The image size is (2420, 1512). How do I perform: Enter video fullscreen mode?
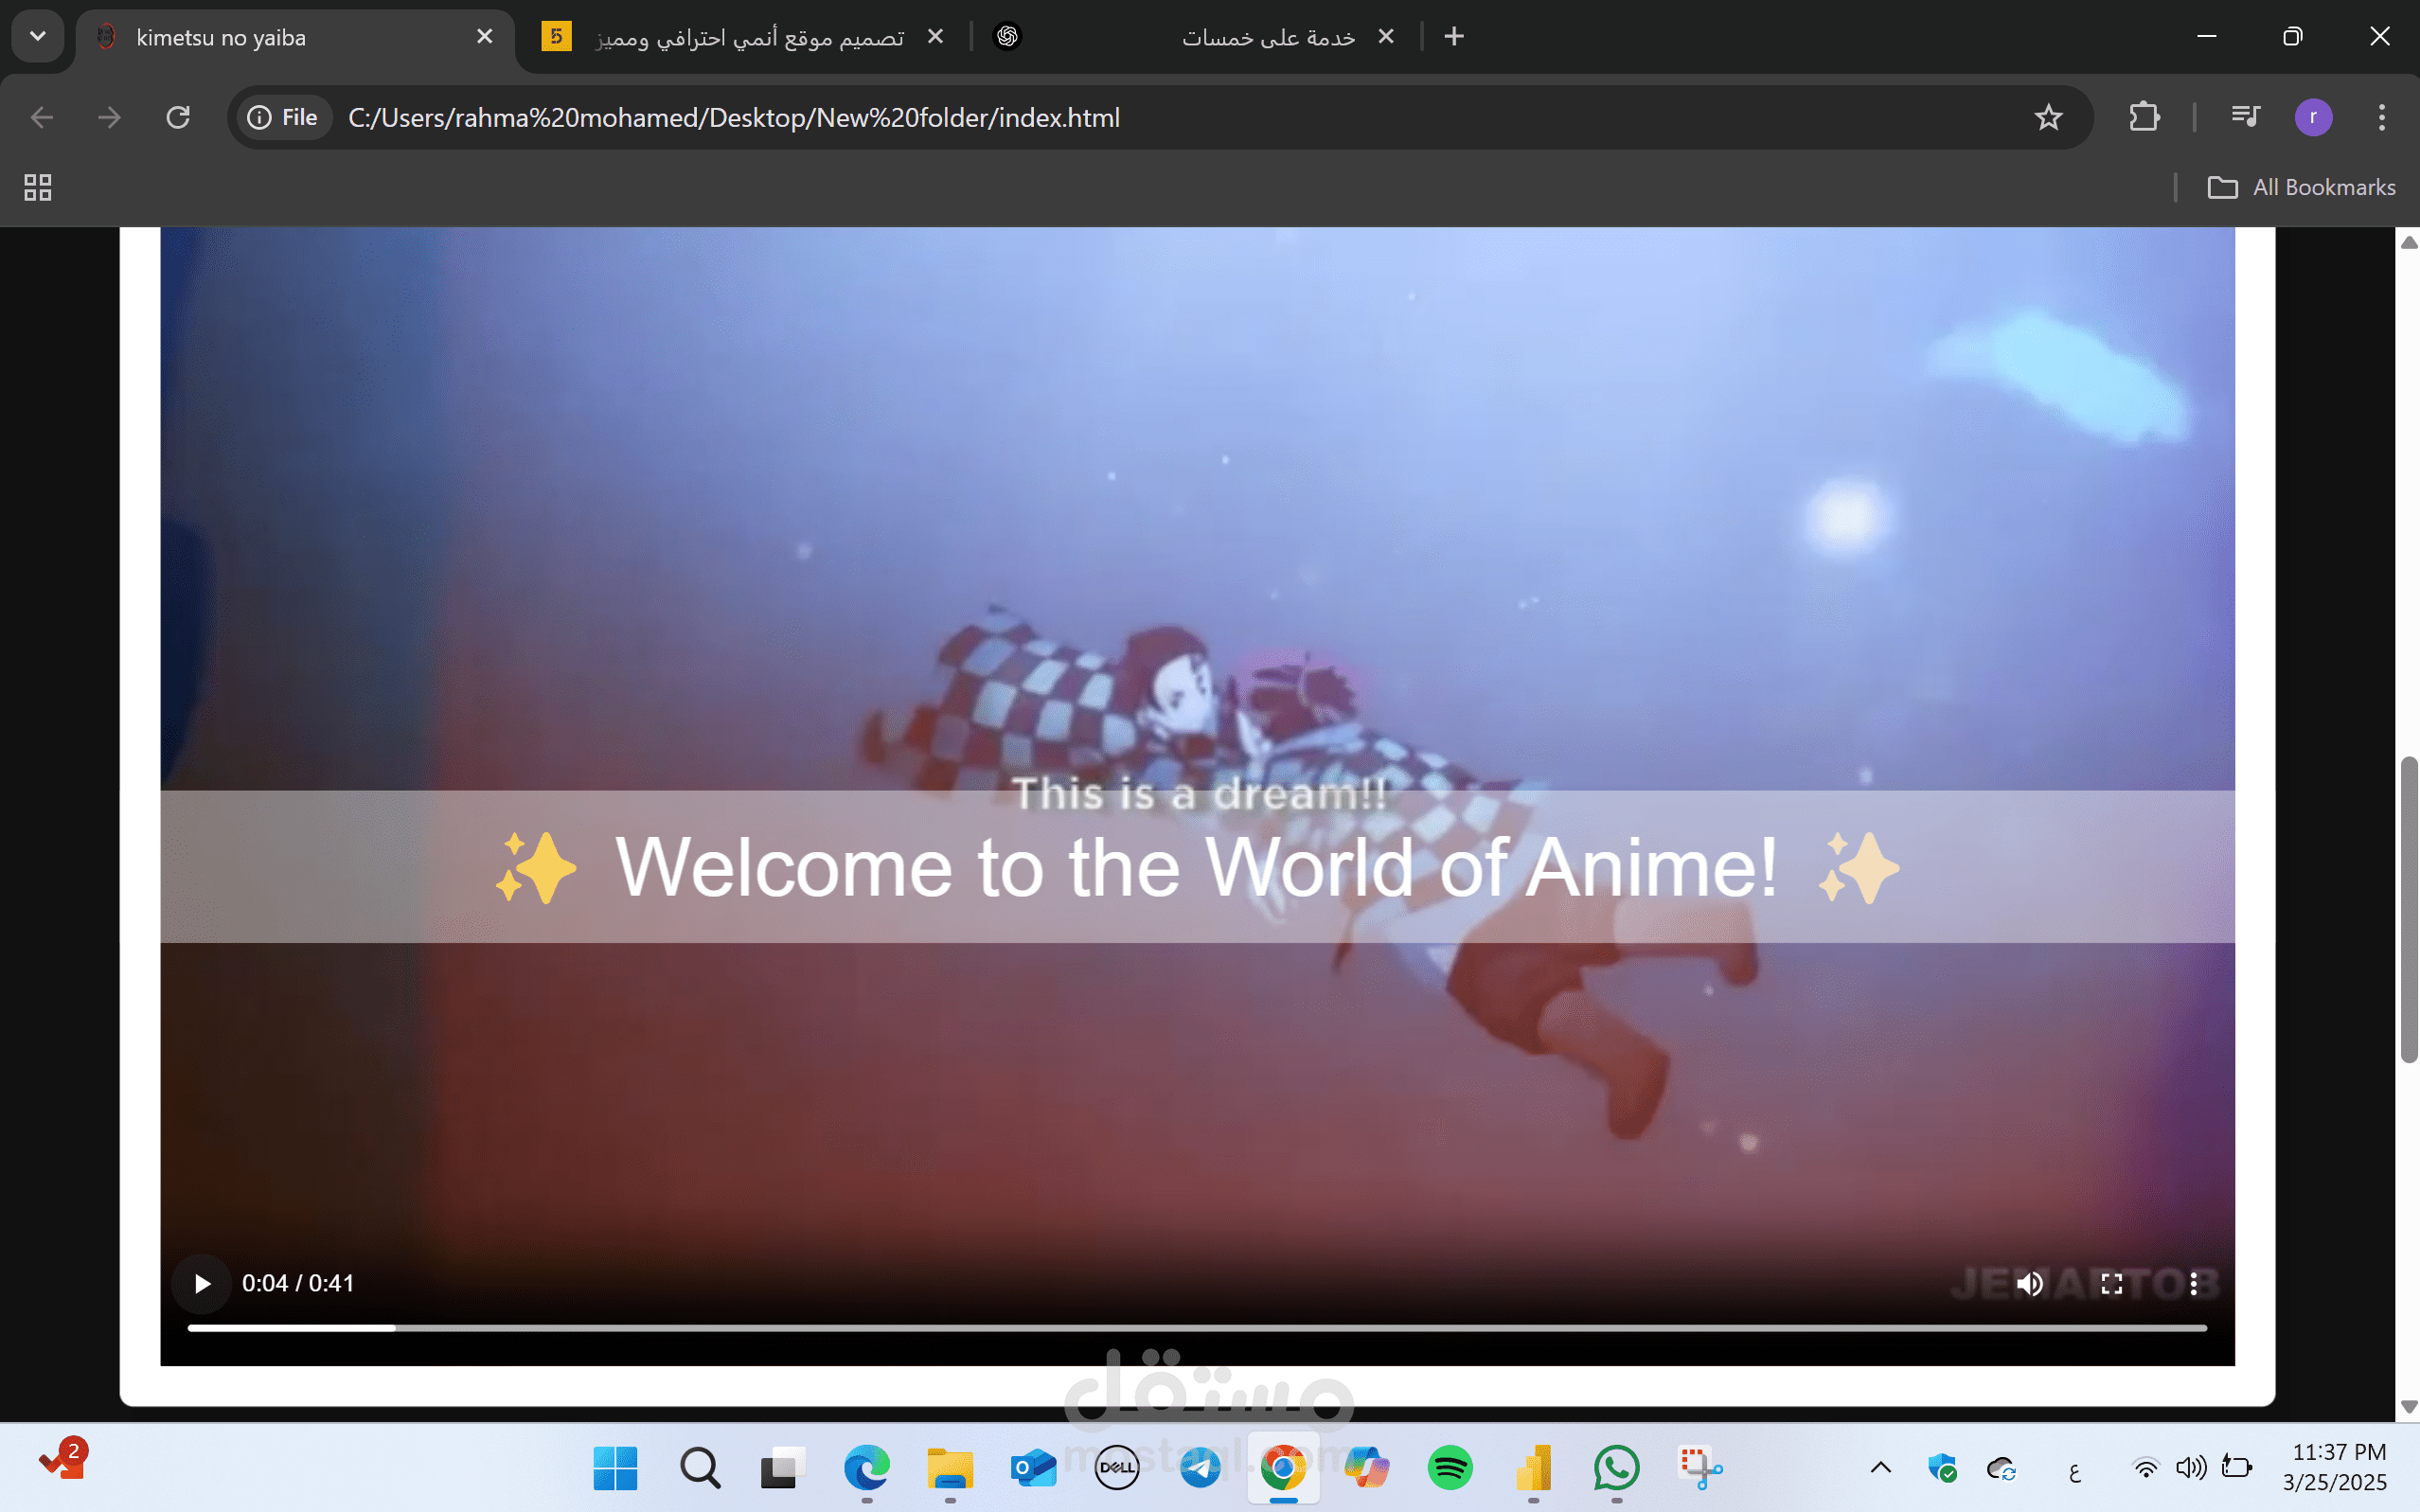[x=2111, y=1283]
